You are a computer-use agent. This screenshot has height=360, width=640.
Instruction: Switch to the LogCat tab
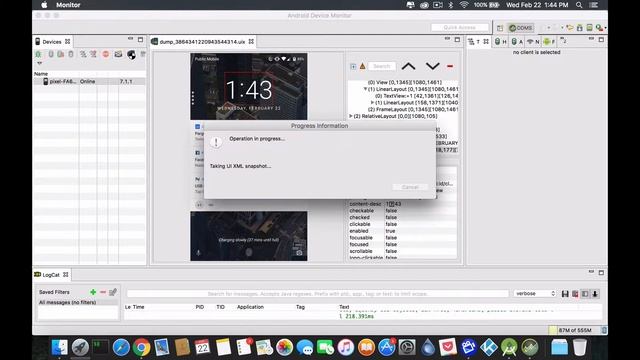pos(51,275)
